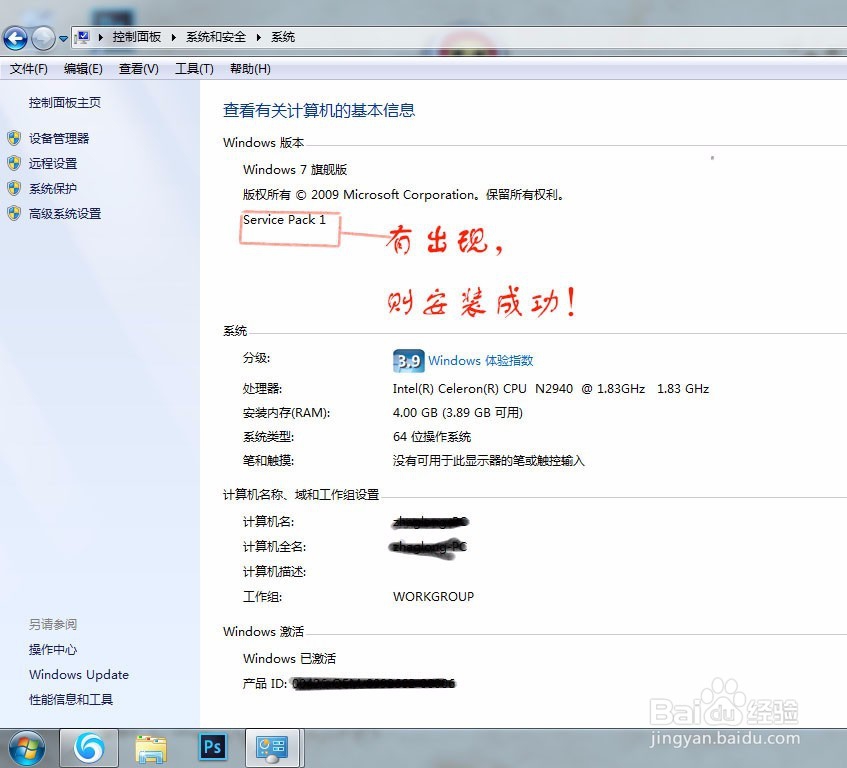
Task: Click shield icon beside 远程设置
Action: point(14,163)
